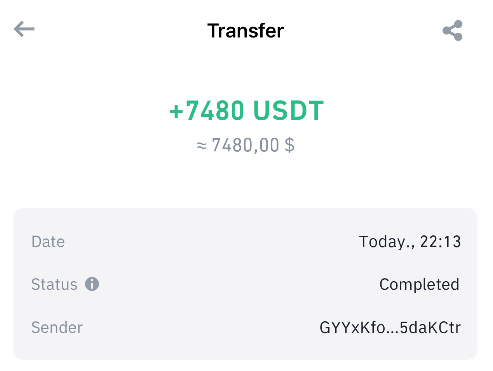Click the 22:13 time value
493x371 pixels.
440,241
